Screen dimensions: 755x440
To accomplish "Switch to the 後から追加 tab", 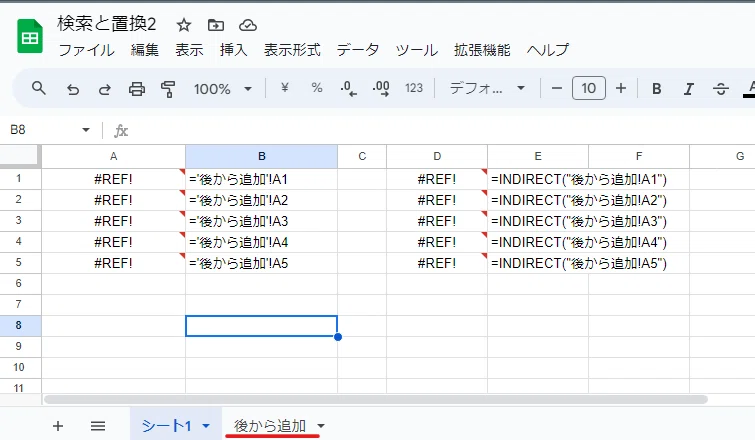I will 270,426.
